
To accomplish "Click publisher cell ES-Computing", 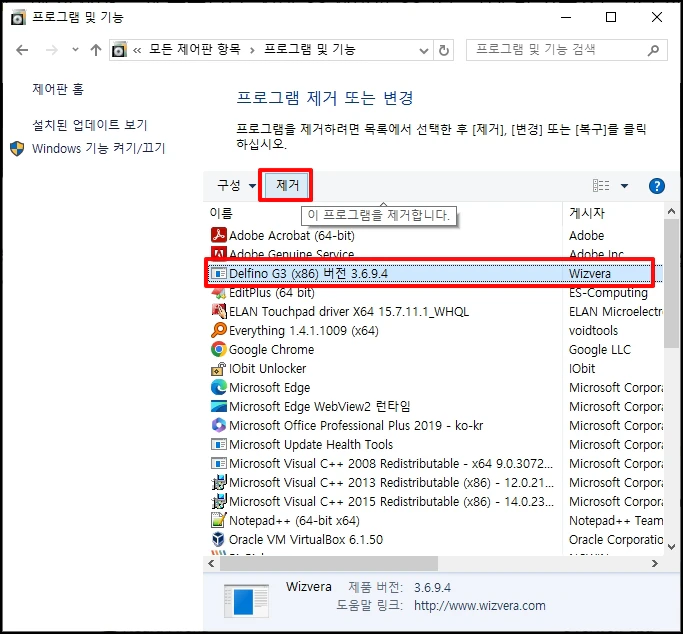I will (x=608, y=293).
